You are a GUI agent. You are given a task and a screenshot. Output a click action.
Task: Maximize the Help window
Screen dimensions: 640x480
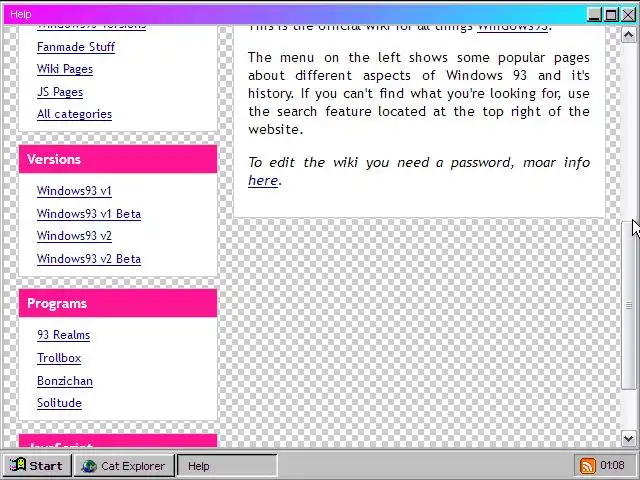611,15
